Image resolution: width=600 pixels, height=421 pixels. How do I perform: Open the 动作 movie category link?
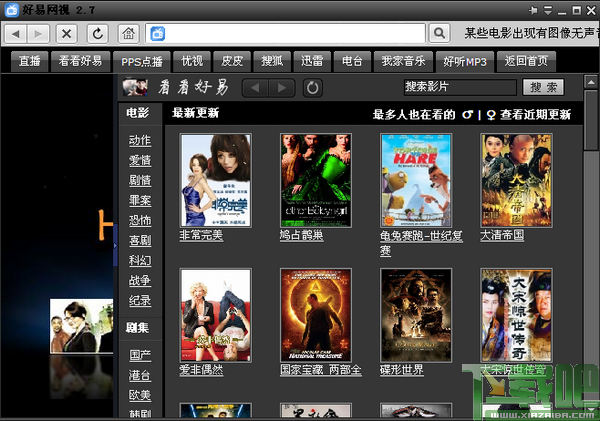tap(140, 141)
